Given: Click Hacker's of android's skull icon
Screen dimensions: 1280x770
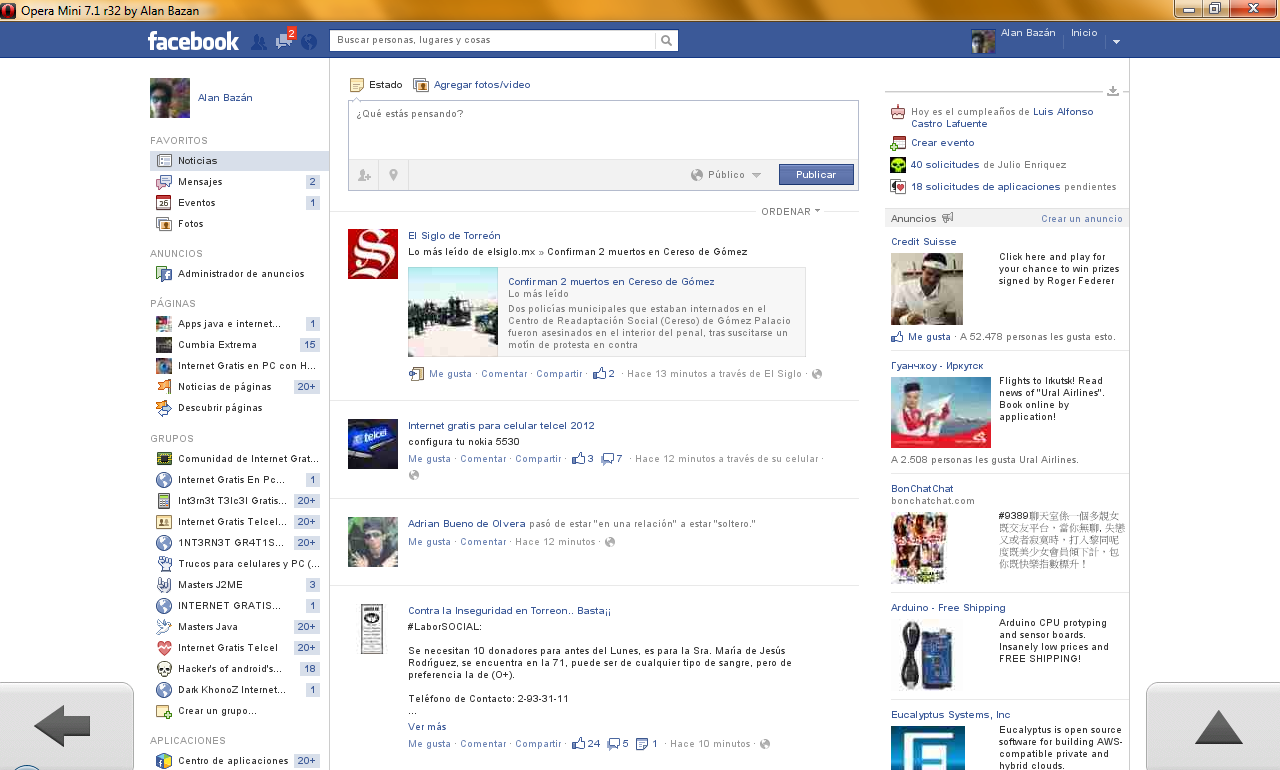Looking at the screenshot, I should [164, 669].
